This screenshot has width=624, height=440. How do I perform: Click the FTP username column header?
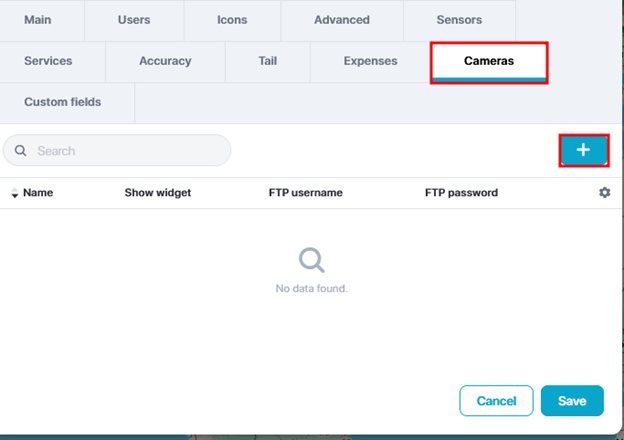[306, 193]
